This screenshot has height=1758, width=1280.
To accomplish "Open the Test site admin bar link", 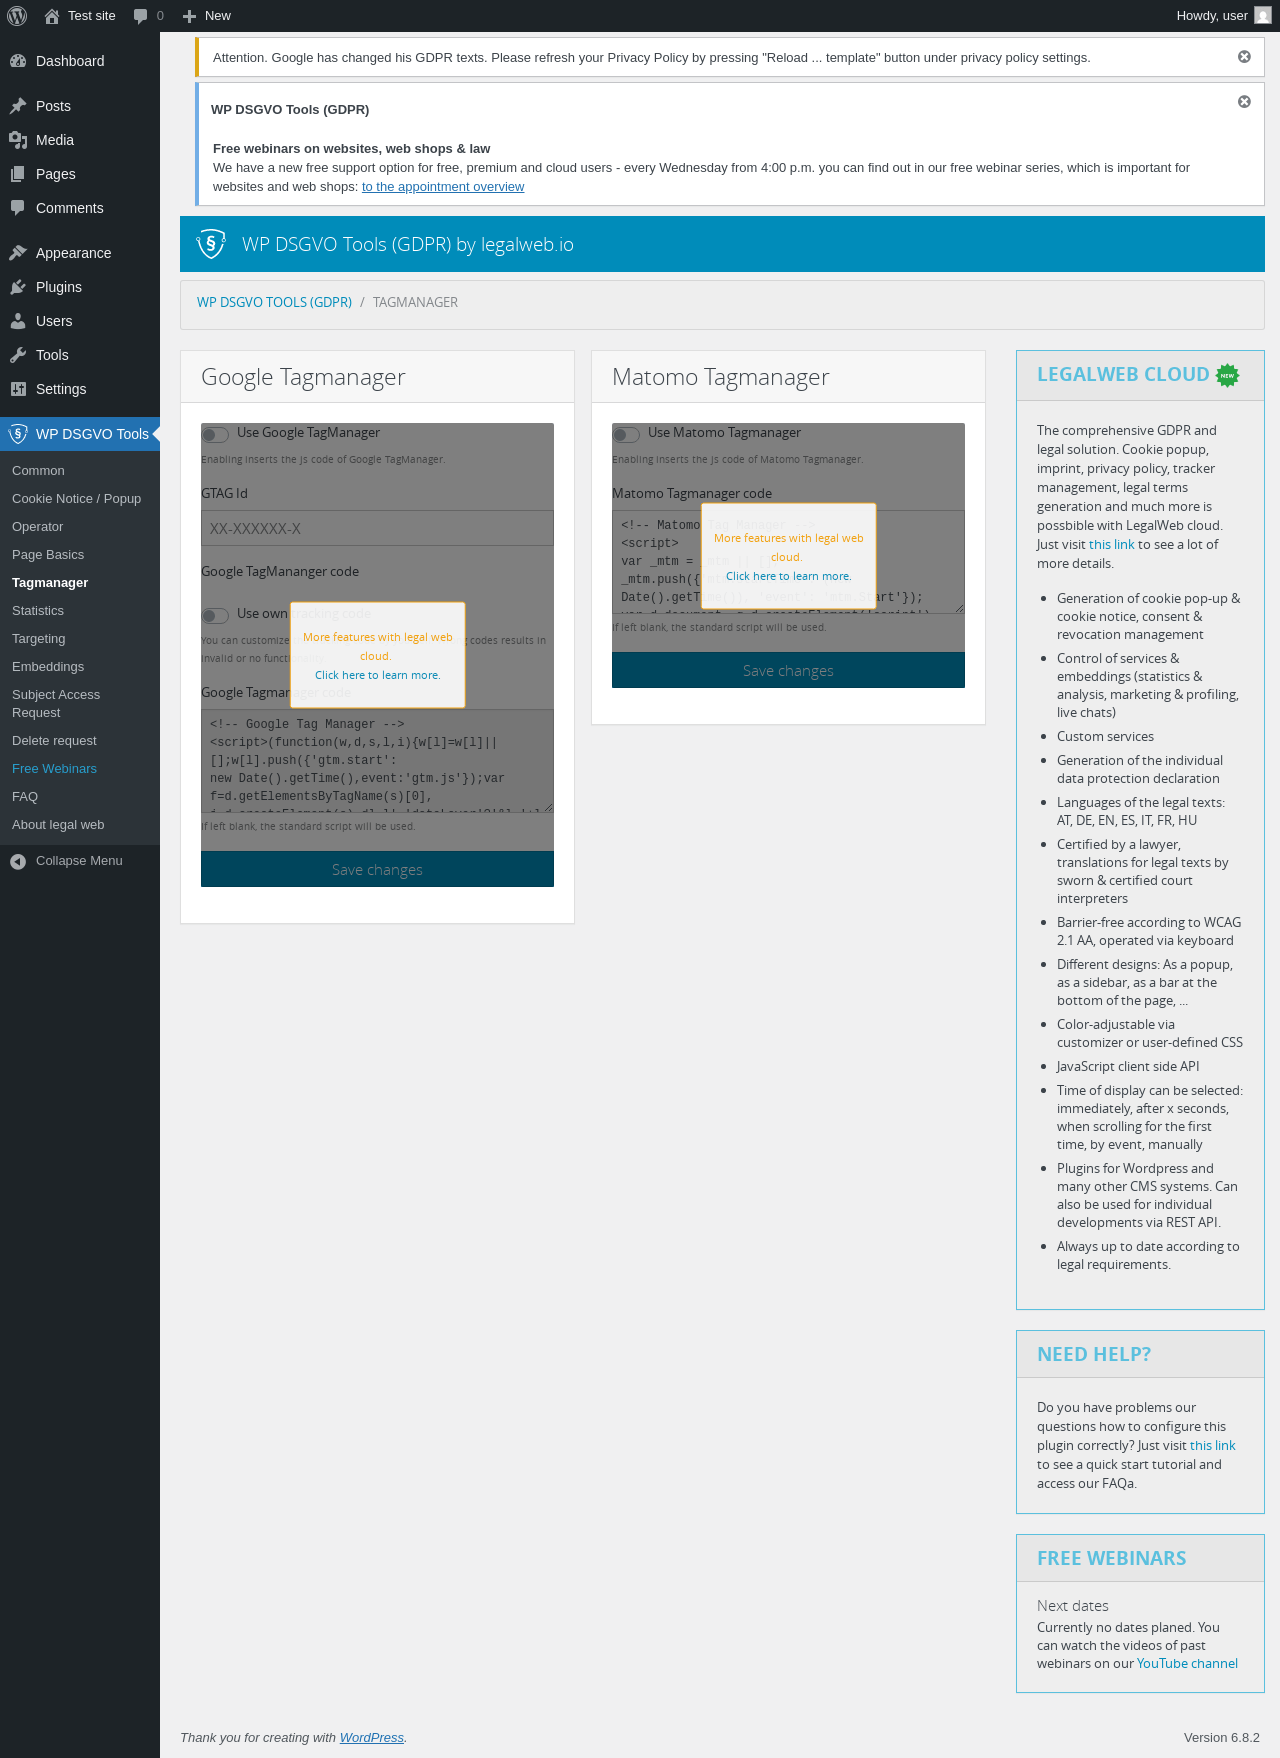I will click(80, 16).
